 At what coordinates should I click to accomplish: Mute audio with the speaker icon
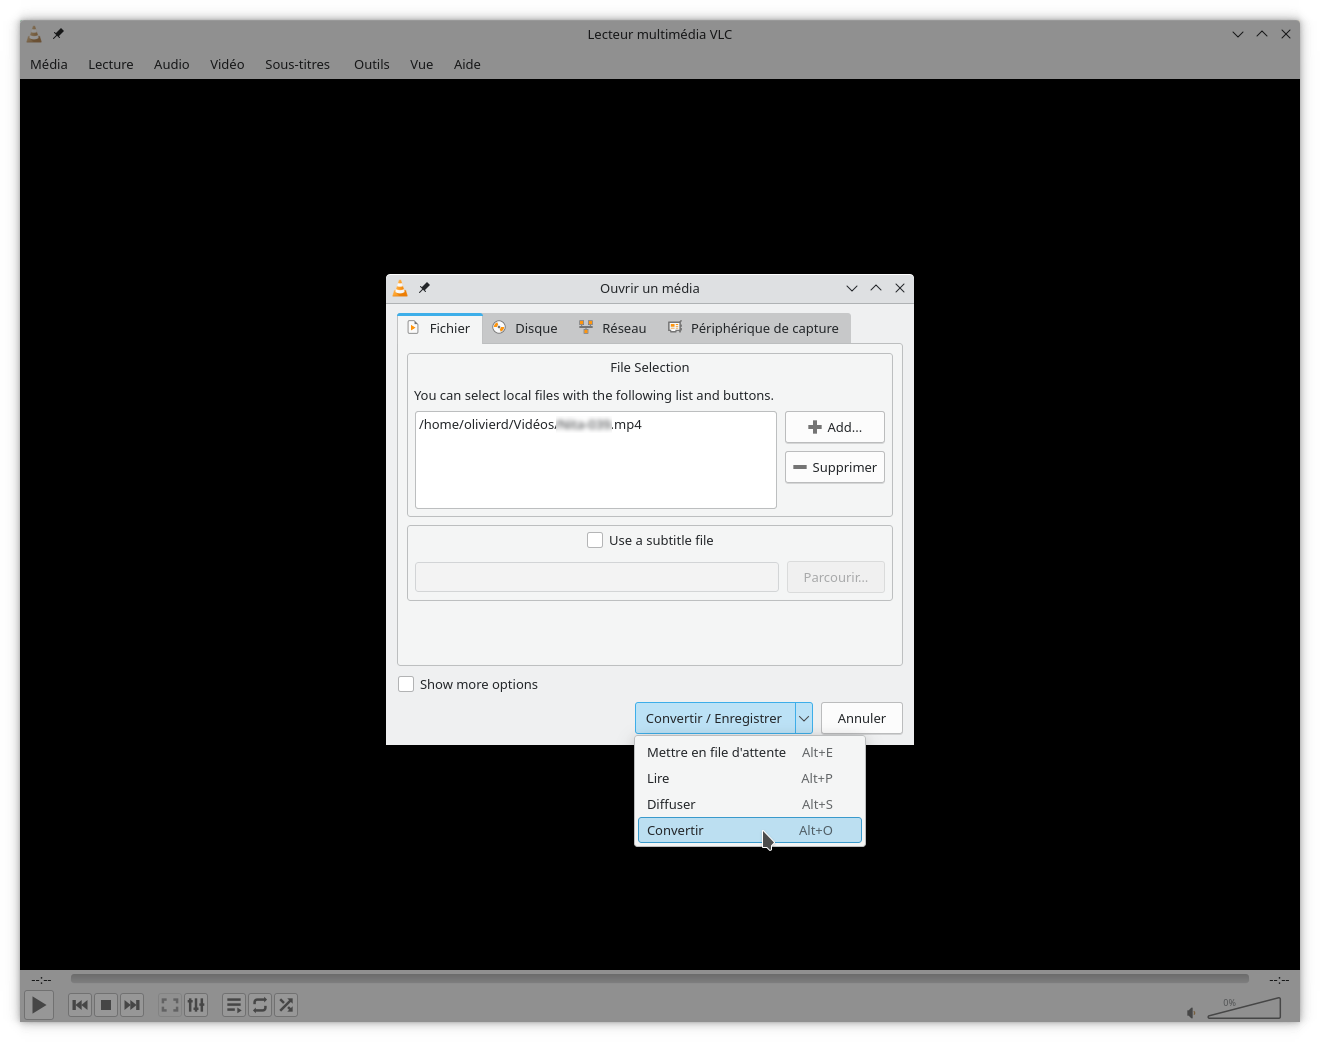[1191, 1013]
